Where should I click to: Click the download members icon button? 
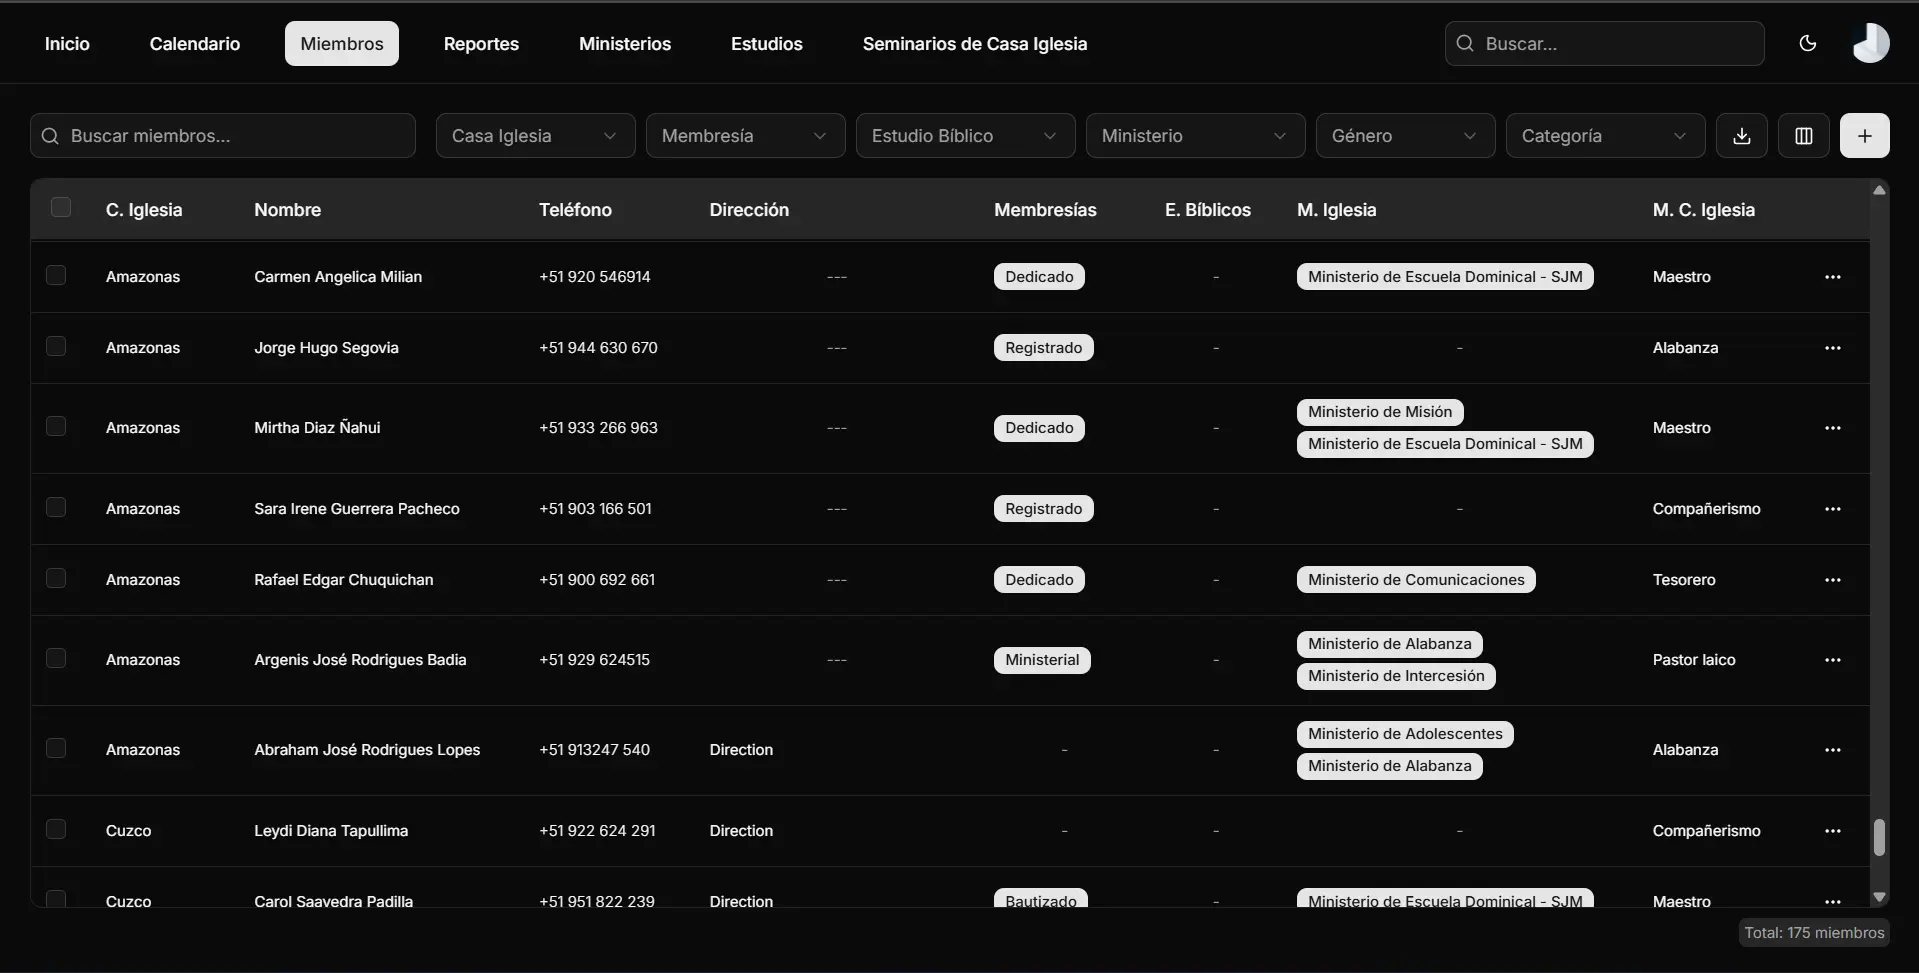coord(1741,136)
